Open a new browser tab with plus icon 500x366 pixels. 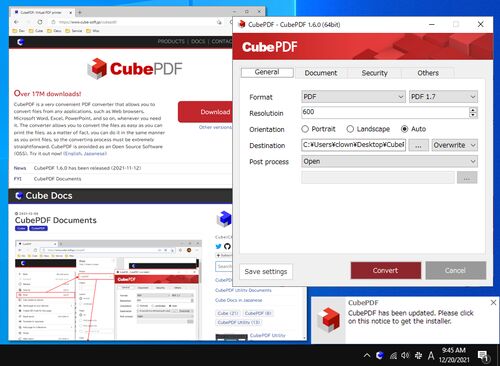pyautogui.click(x=80, y=12)
